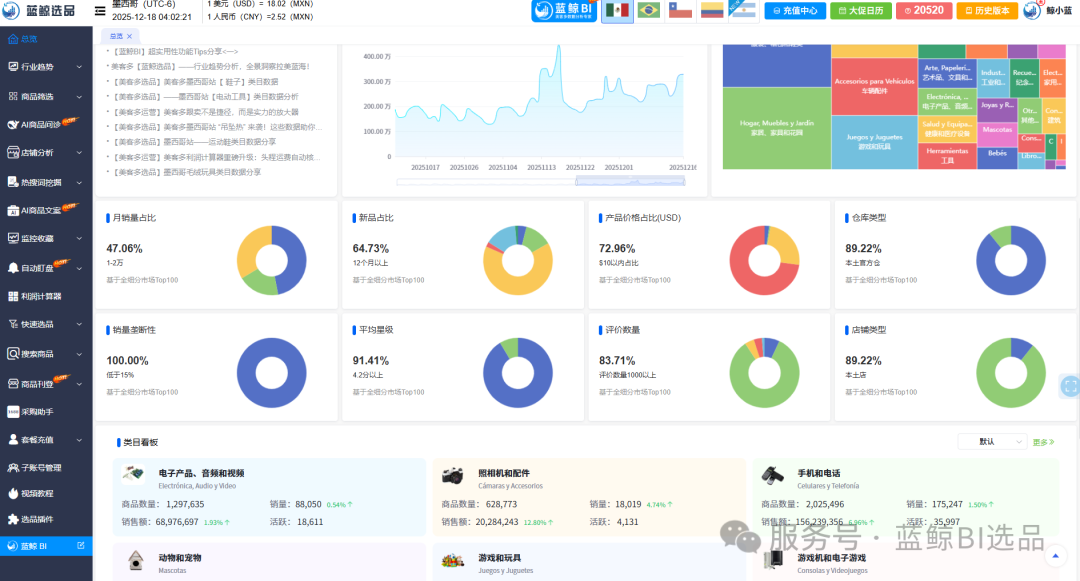Click the 月销量占比 donut chart
This screenshot has height=581, width=1080.
click(271, 260)
